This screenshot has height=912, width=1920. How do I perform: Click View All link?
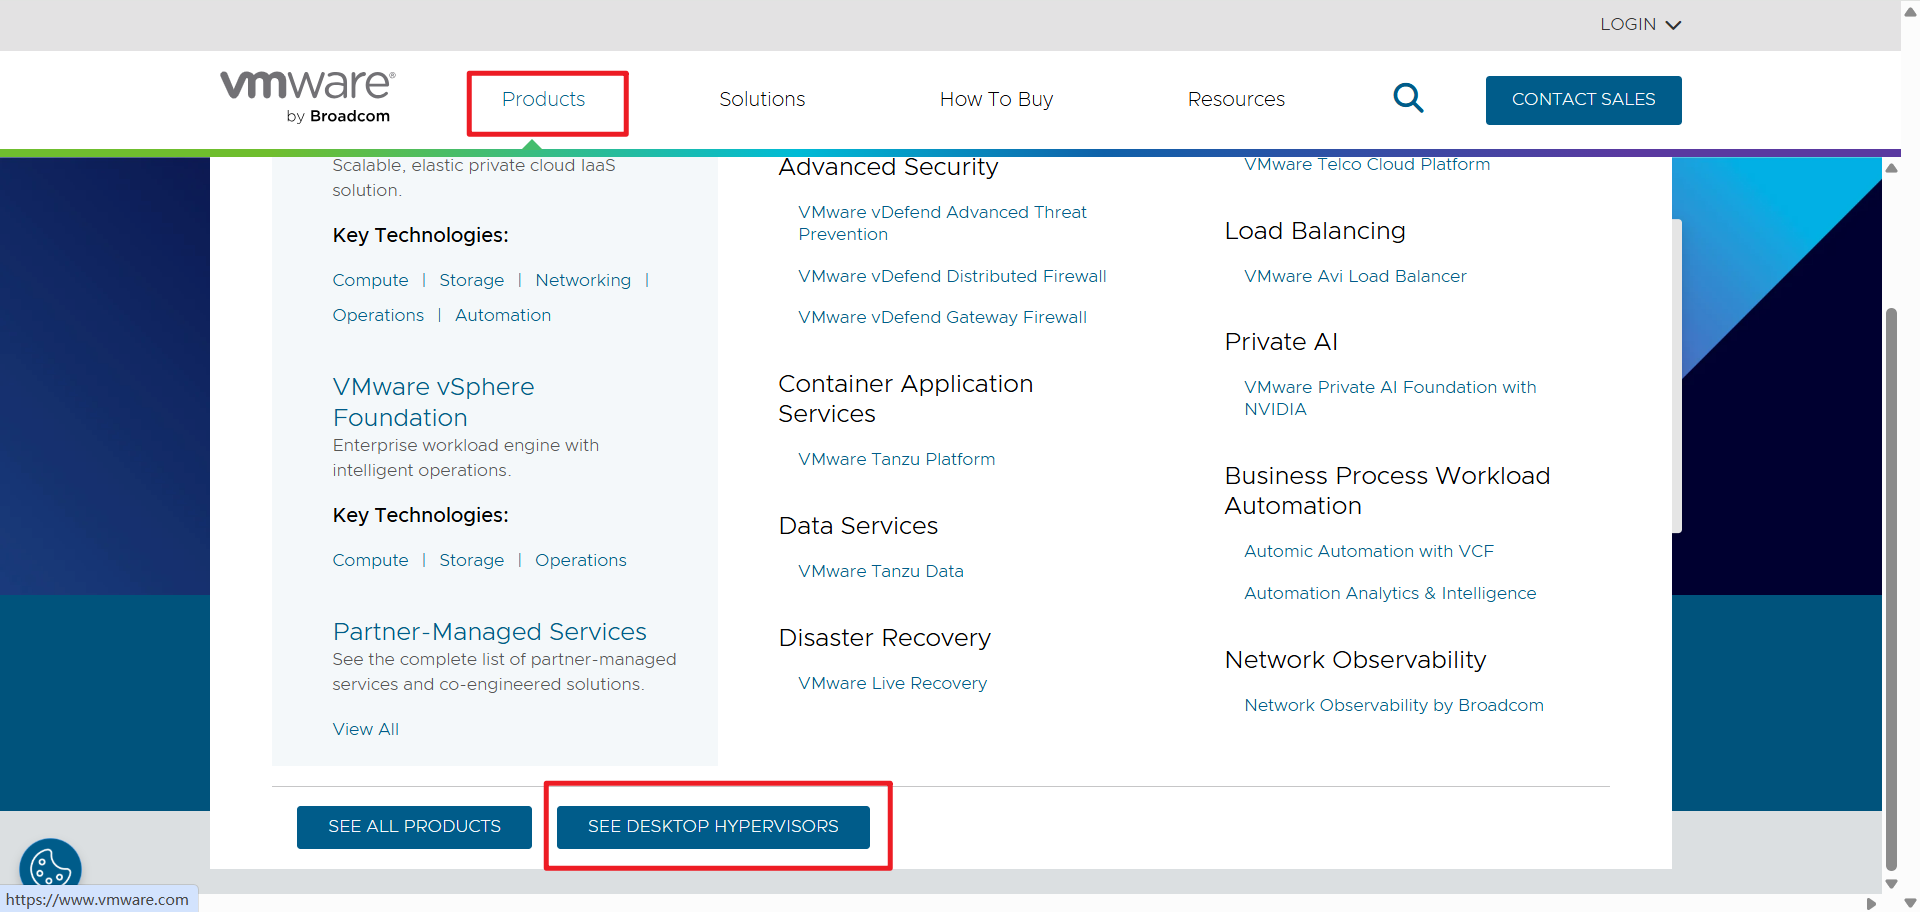[x=365, y=729]
